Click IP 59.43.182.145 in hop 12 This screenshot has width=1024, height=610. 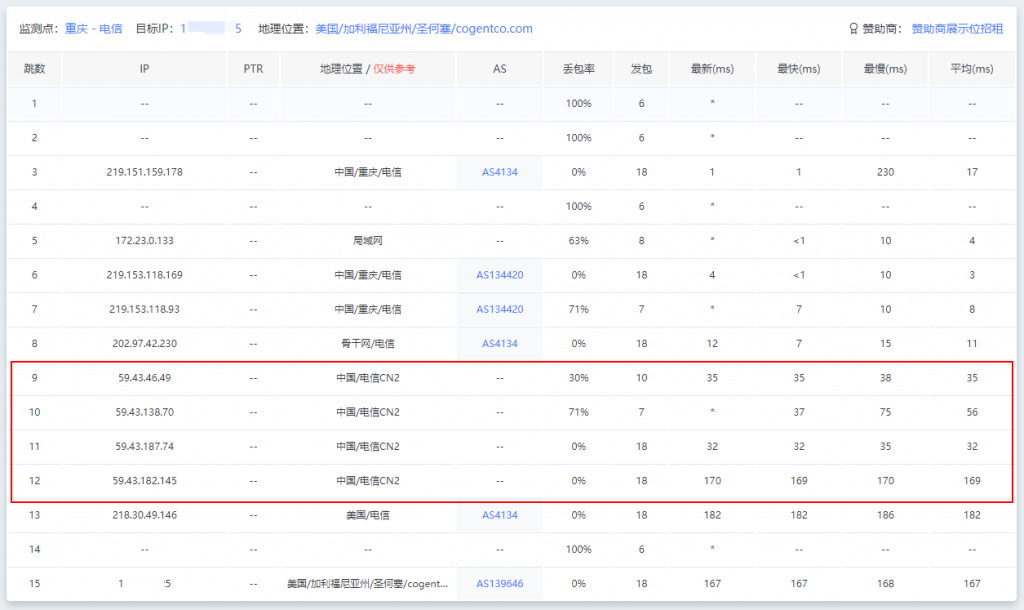[x=144, y=481]
